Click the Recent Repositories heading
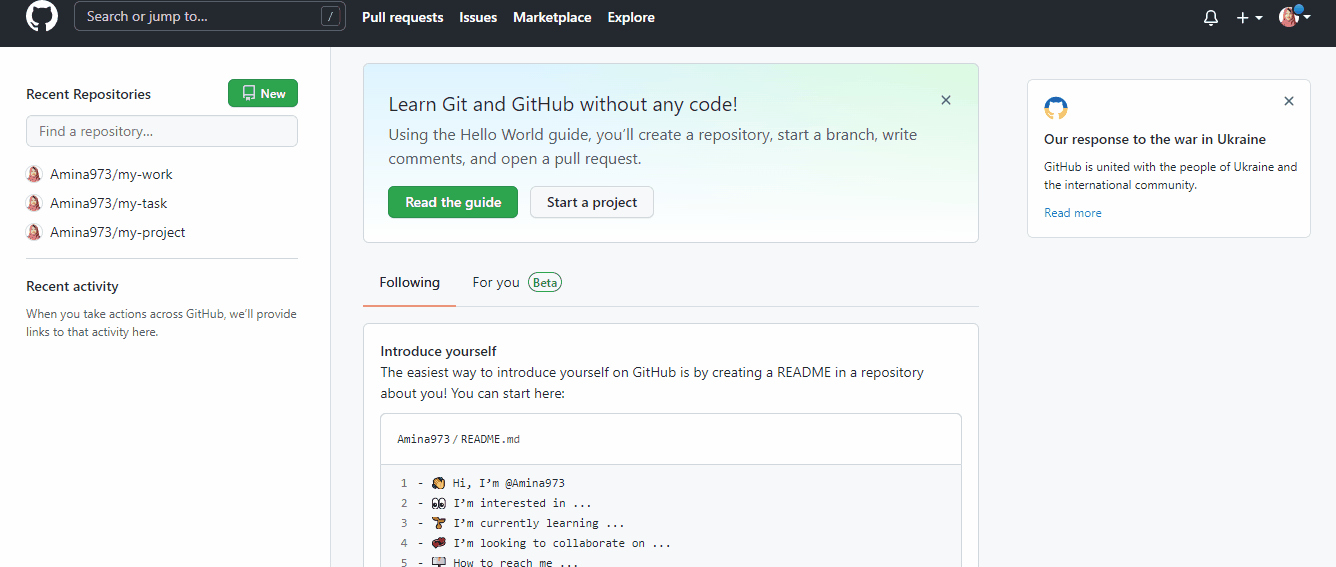 point(89,94)
